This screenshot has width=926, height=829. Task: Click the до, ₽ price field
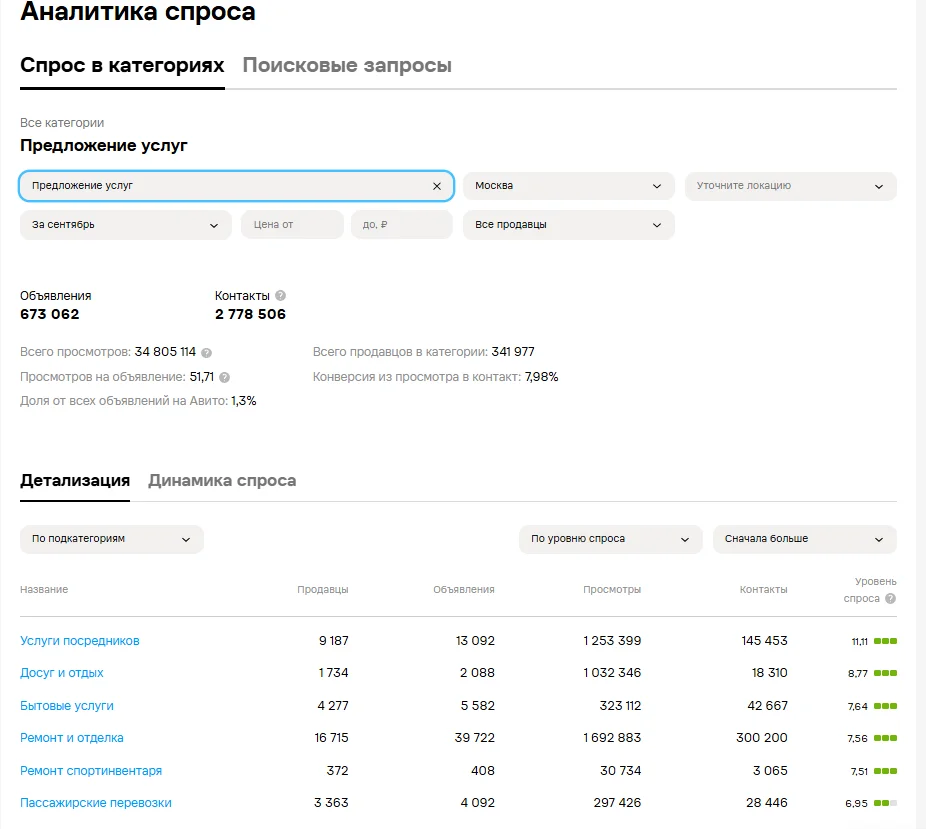pyautogui.click(x=402, y=225)
